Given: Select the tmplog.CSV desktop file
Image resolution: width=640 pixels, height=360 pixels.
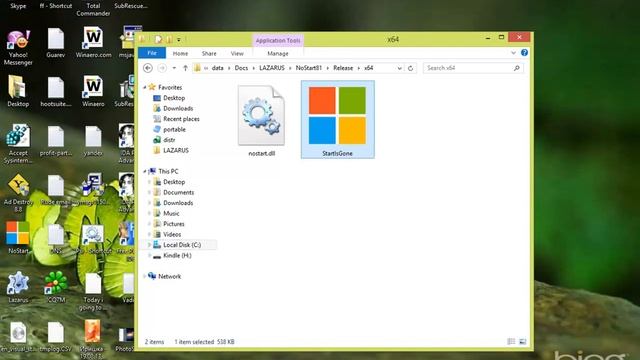Looking at the screenshot, I should (x=56, y=337).
